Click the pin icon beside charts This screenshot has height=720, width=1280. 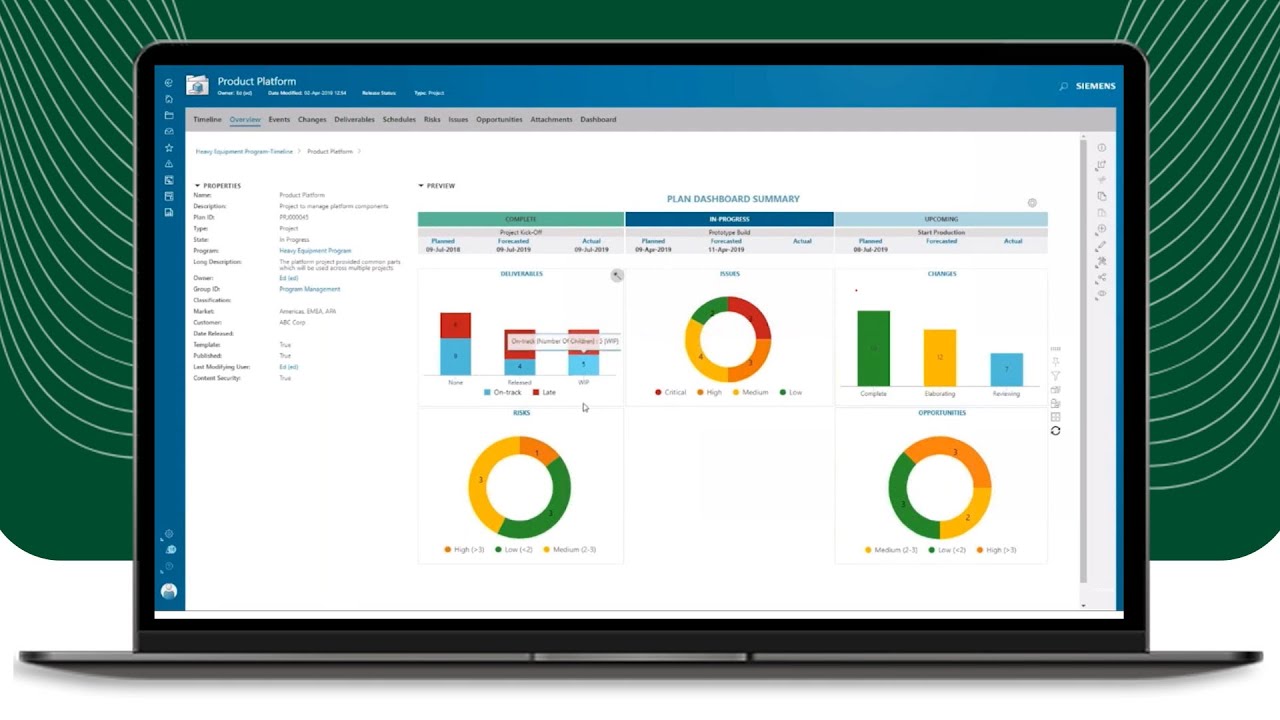[x=1055, y=362]
